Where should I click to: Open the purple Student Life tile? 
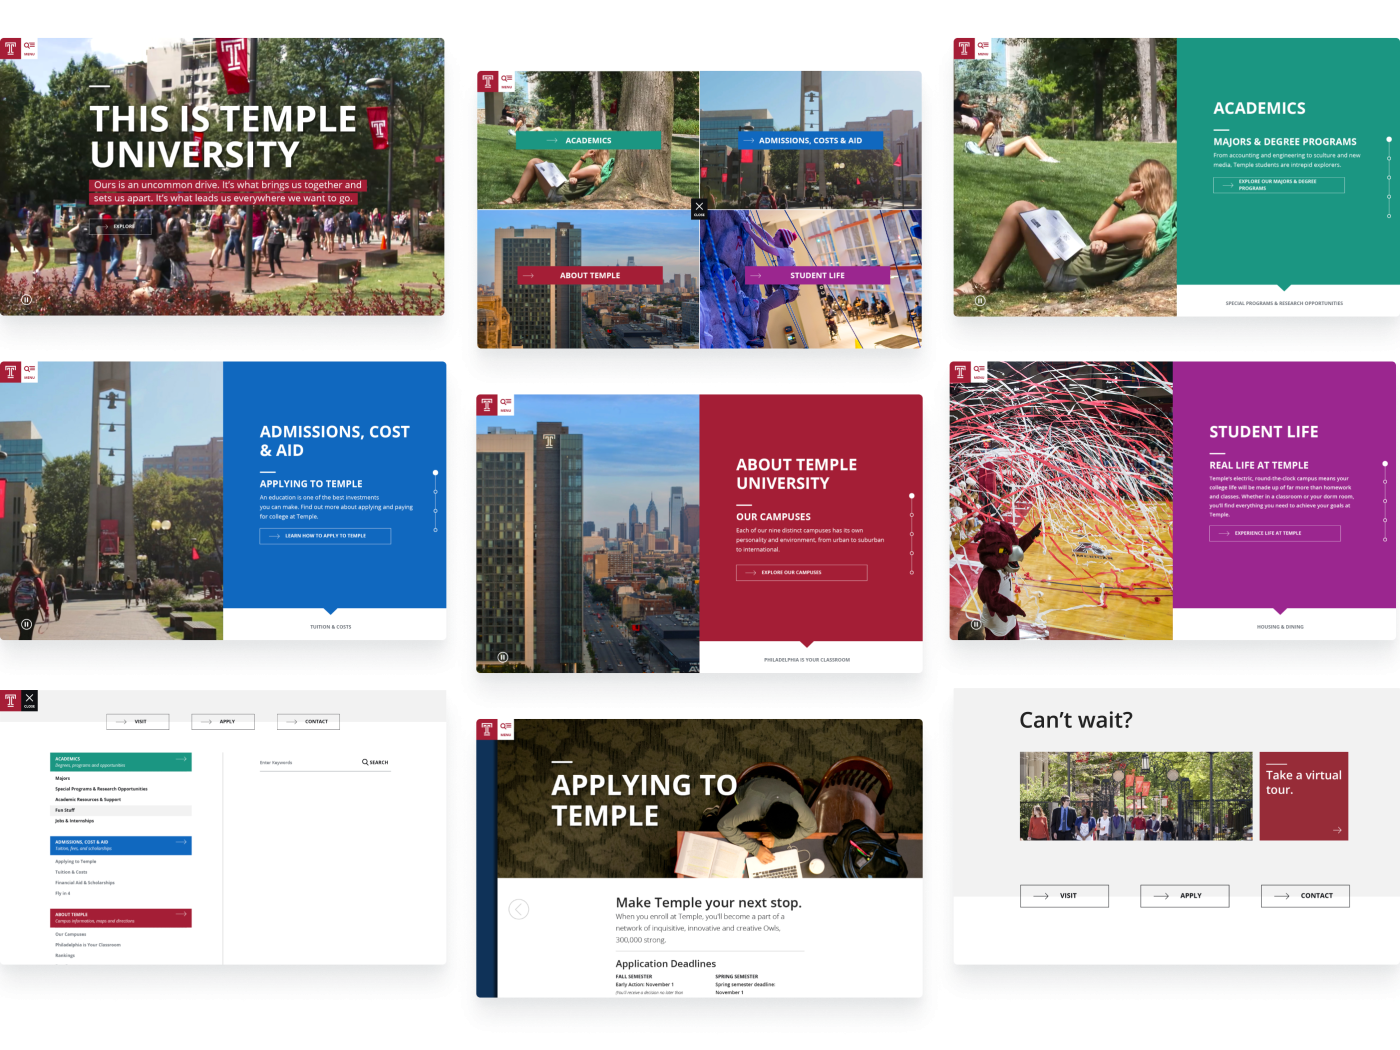[x=817, y=275]
